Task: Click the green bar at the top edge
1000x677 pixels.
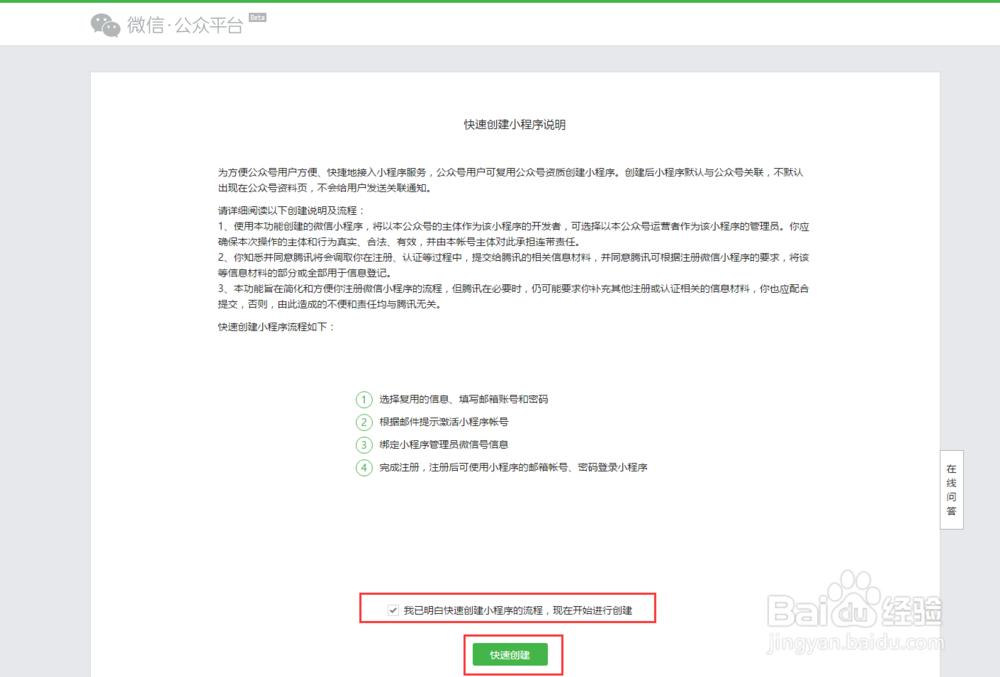Action: coord(500,3)
